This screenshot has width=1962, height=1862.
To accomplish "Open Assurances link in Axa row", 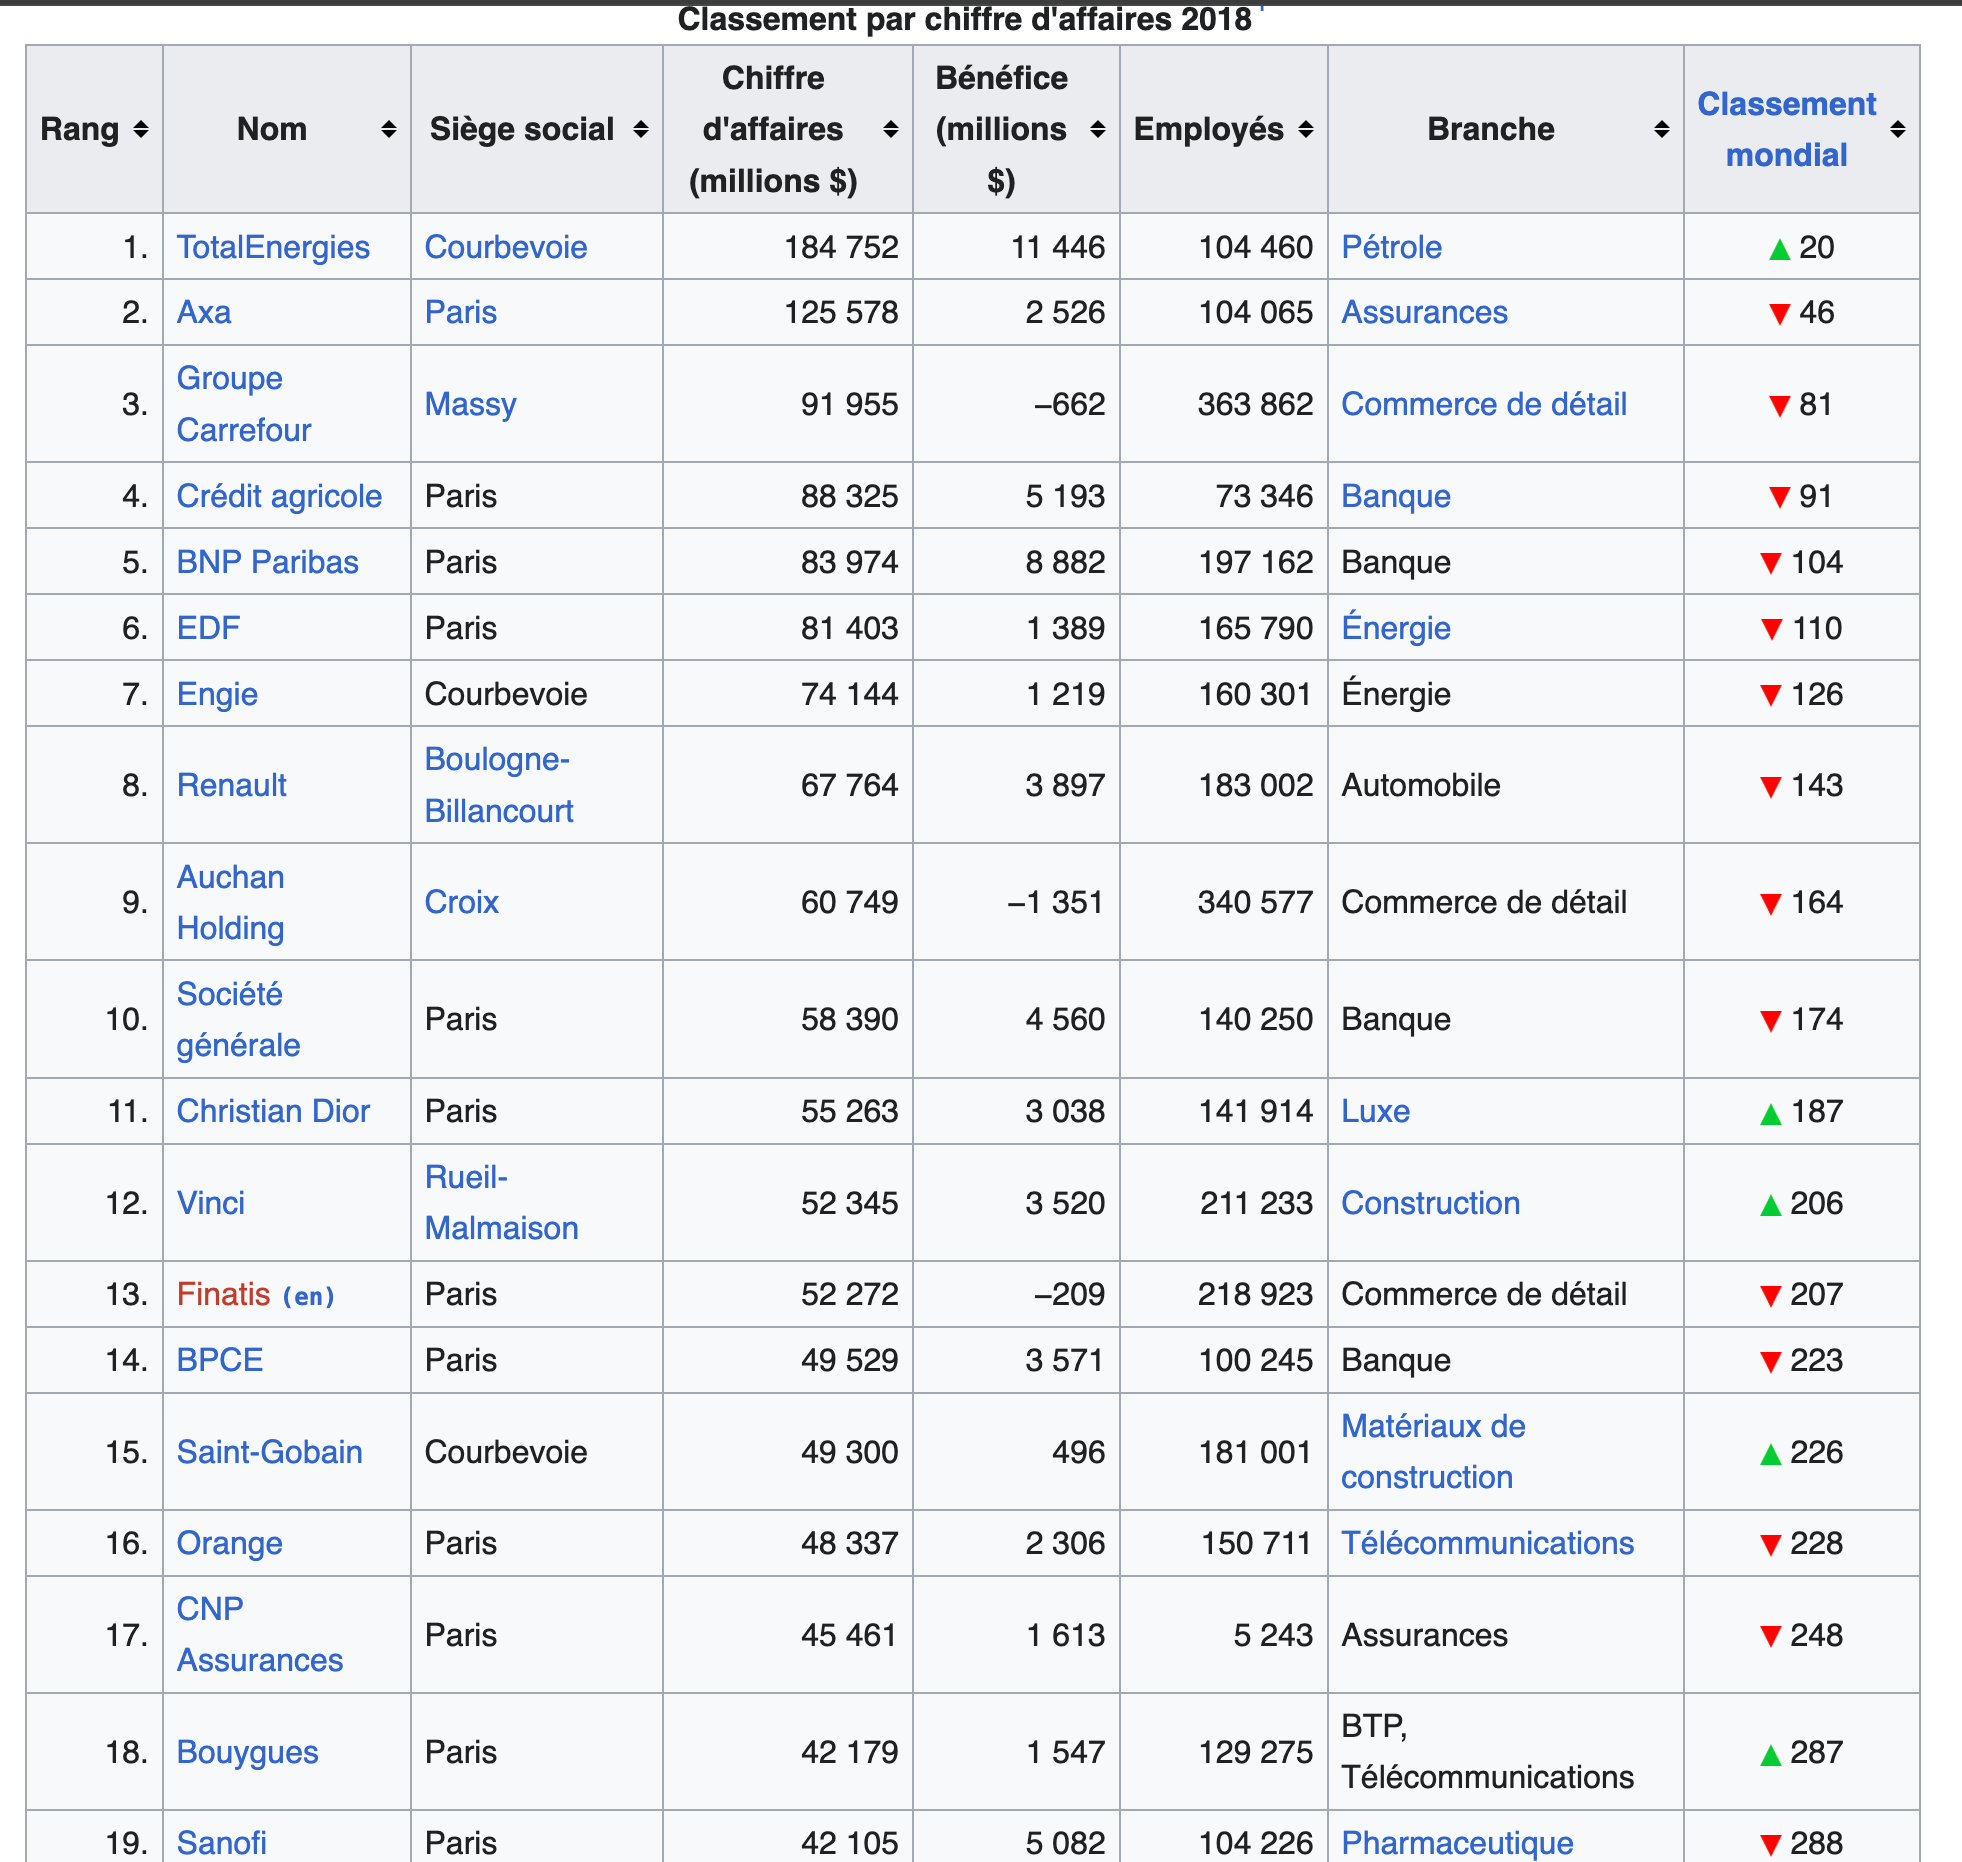I will [x=1424, y=312].
